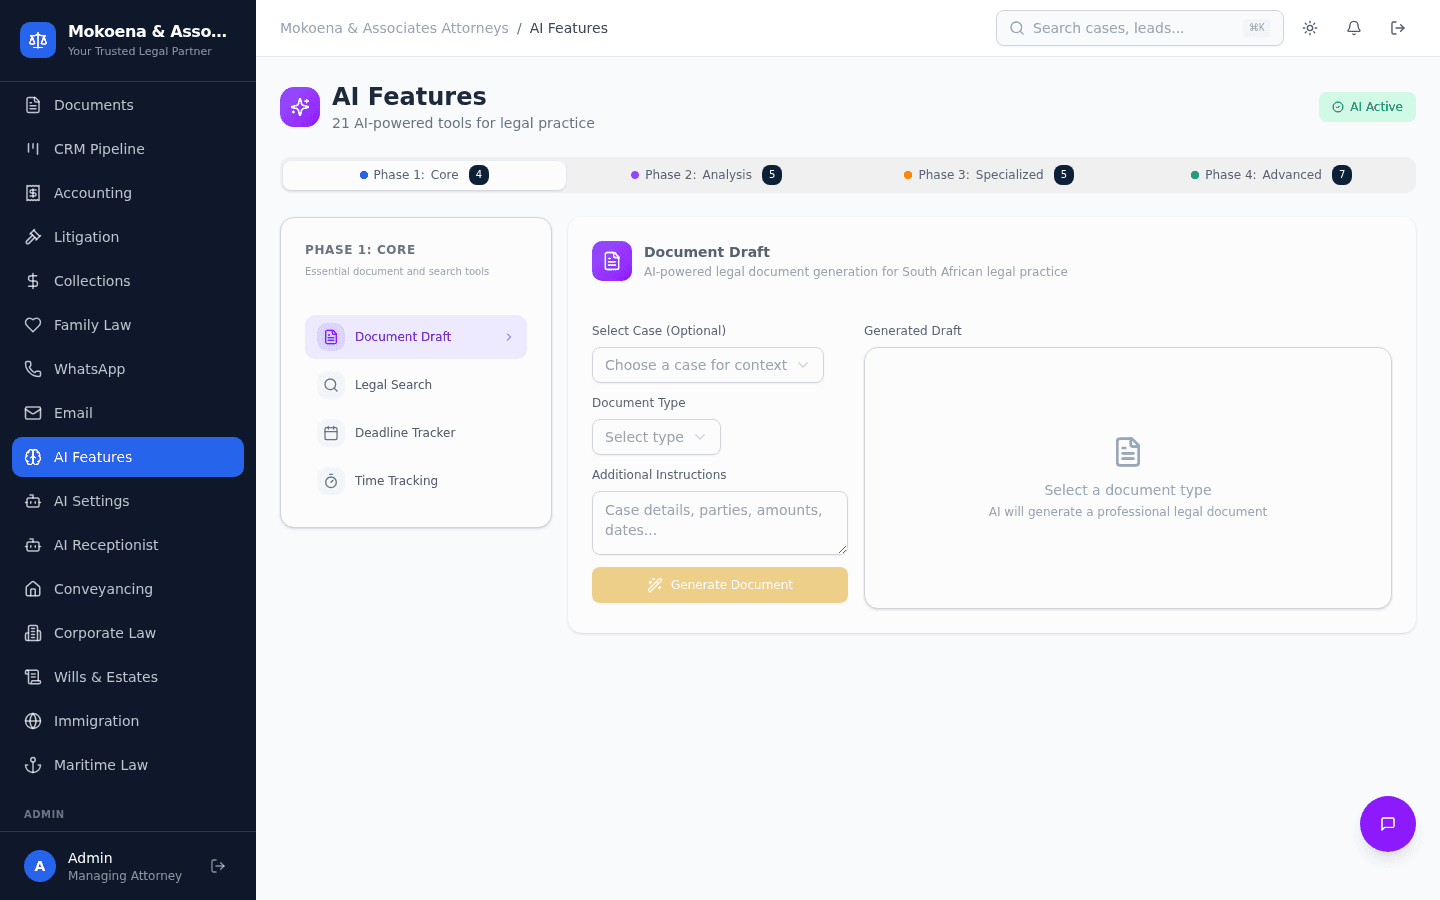The width and height of the screenshot is (1440, 900).
Task: Open the AI Receptionist page
Action: [128, 545]
